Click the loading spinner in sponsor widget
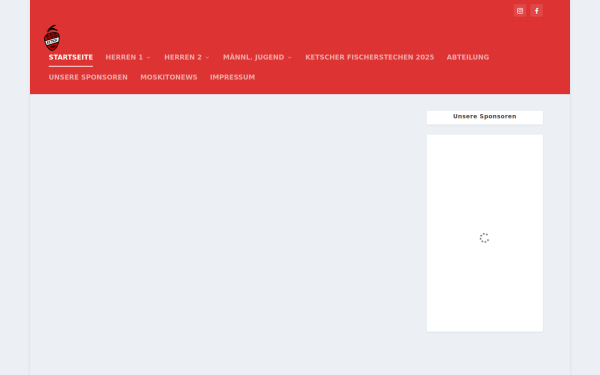The height and width of the screenshot is (375, 600). pyautogui.click(x=484, y=238)
